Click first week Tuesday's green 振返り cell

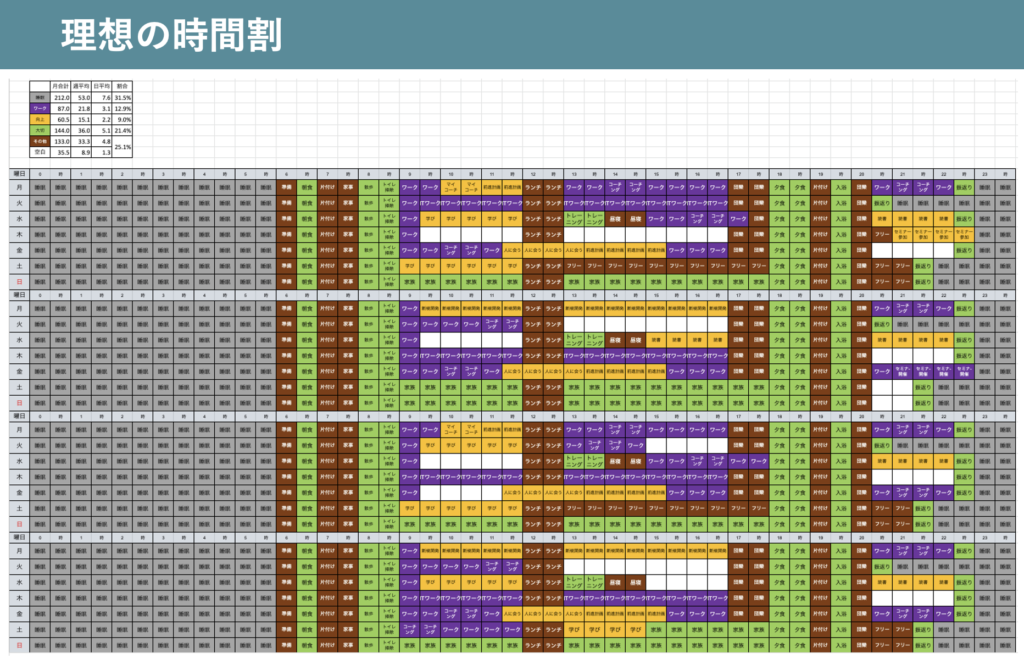882,203
